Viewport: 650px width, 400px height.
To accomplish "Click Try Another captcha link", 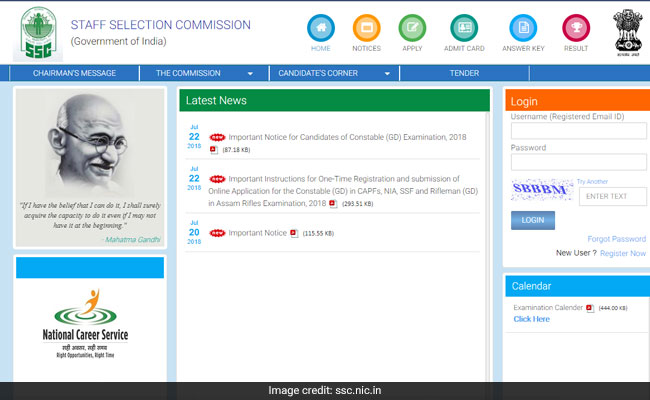I will (x=592, y=182).
